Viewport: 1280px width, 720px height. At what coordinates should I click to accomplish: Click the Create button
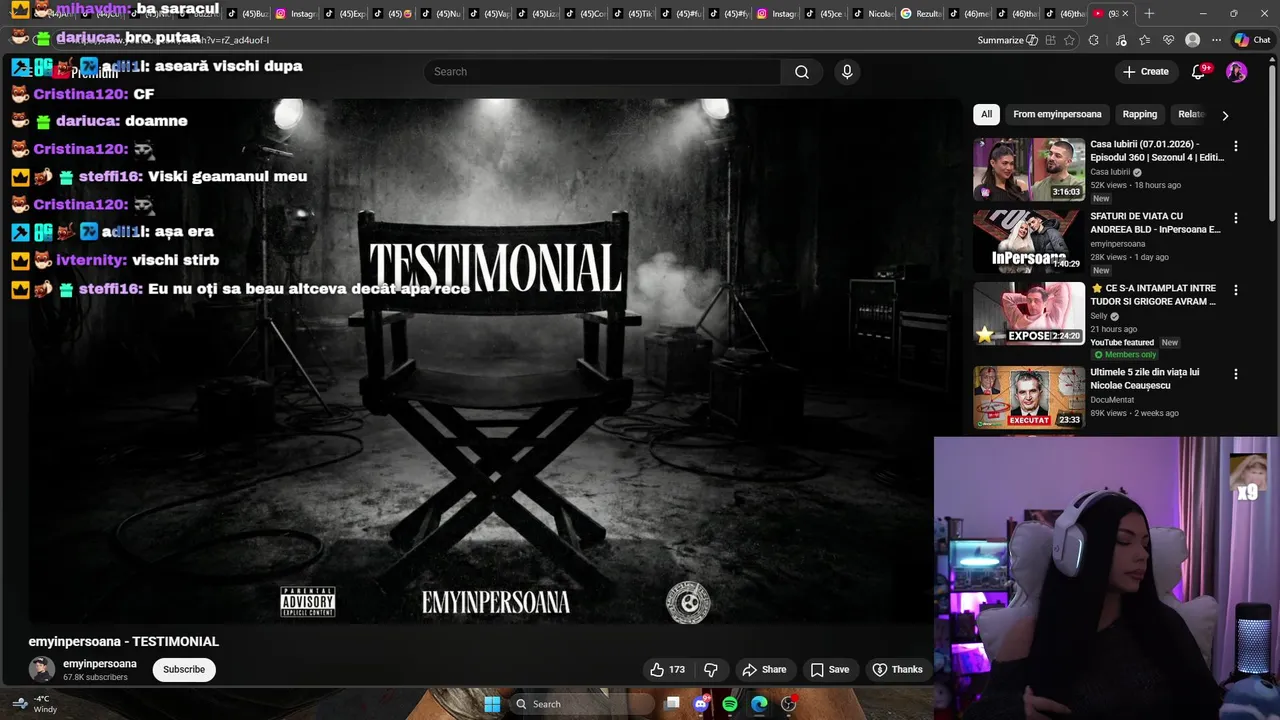[x=1145, y=72]
